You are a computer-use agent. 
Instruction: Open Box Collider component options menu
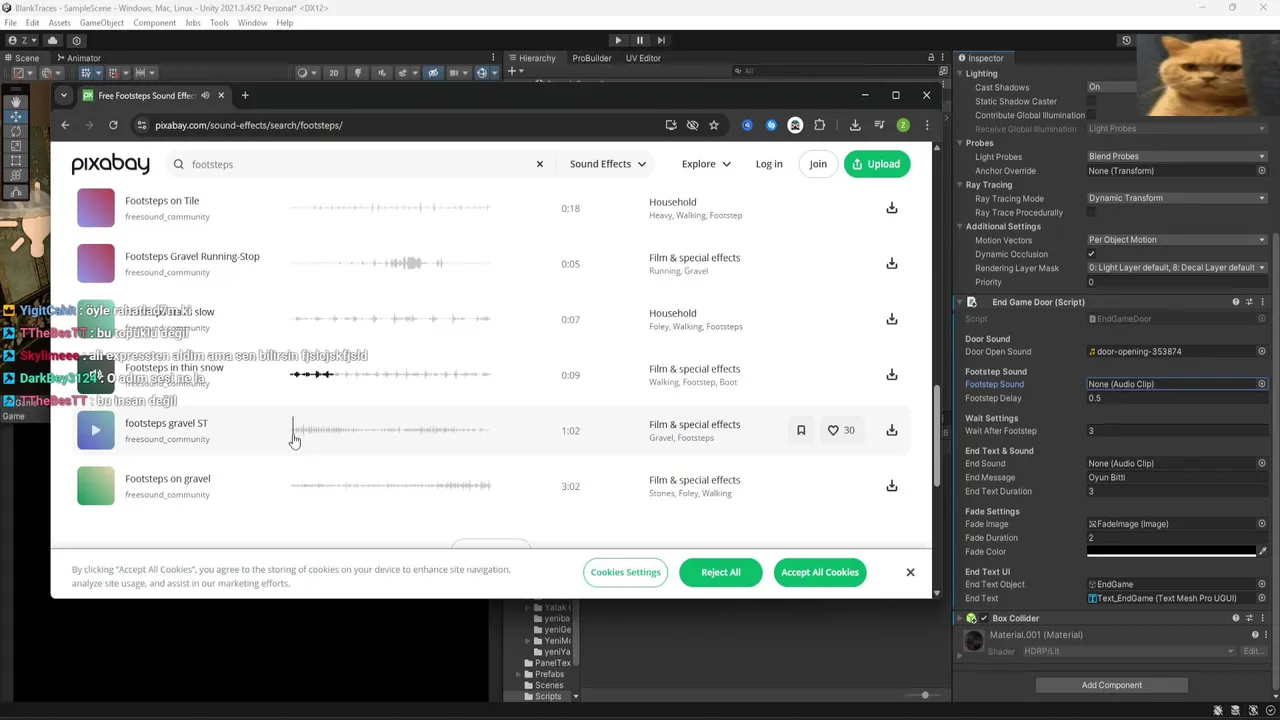coord(1262,618)
